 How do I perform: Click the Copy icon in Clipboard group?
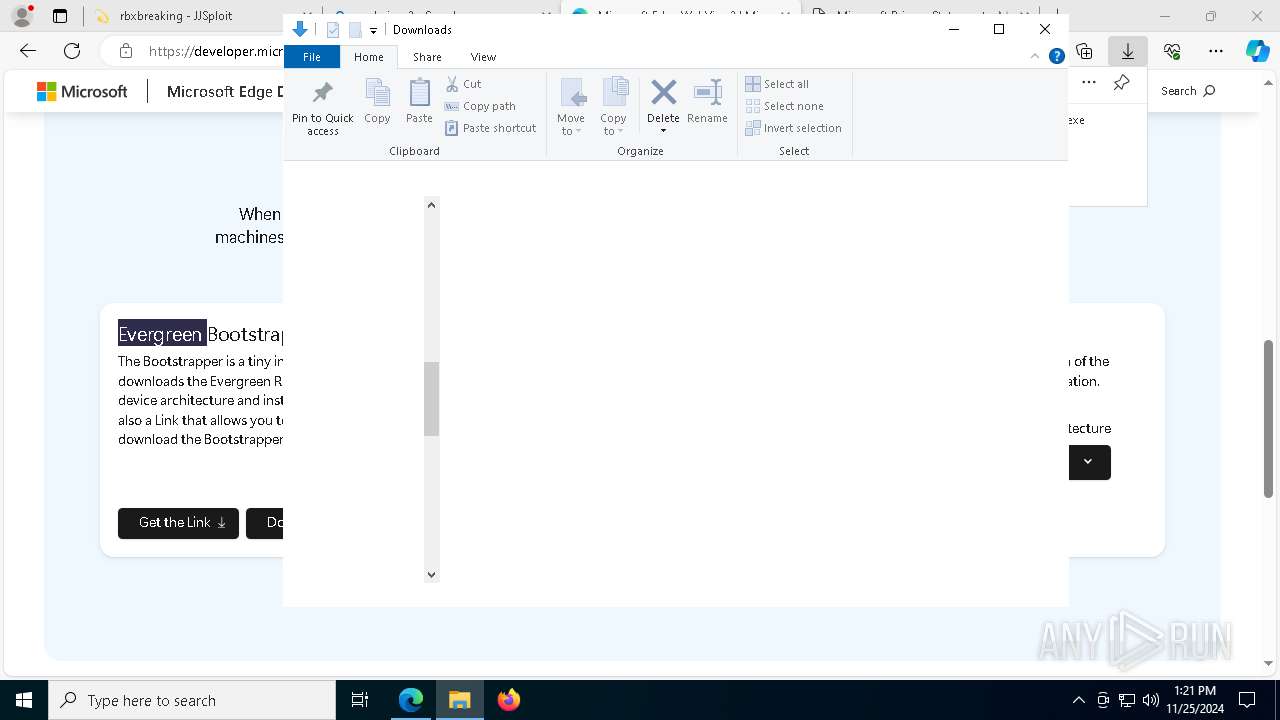[377, 93]
